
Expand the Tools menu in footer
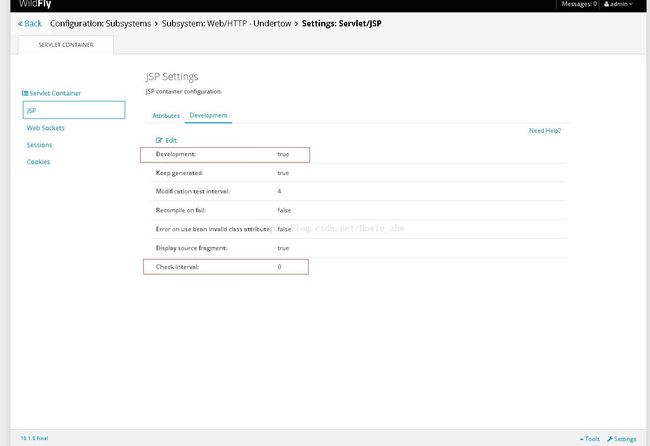click(x=589, y=439)
